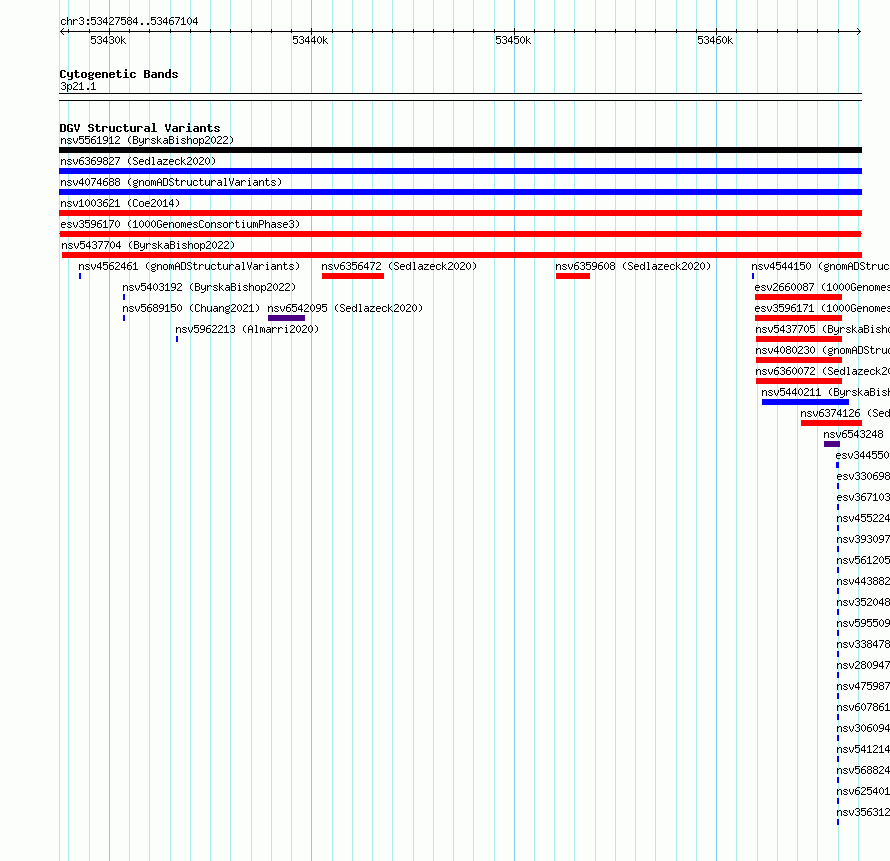Viewport: 890px width, 861px height.
Task: Click the purple bar under nsv6542095
Action: coord(287,318)
